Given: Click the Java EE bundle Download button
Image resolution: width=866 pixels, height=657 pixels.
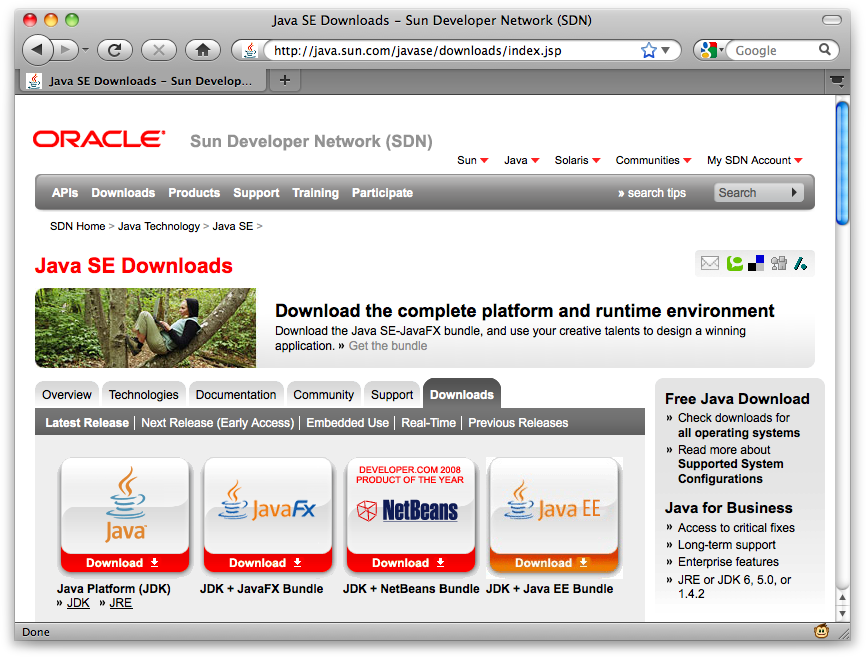Looking at the screenshot, I should (553, 563).
